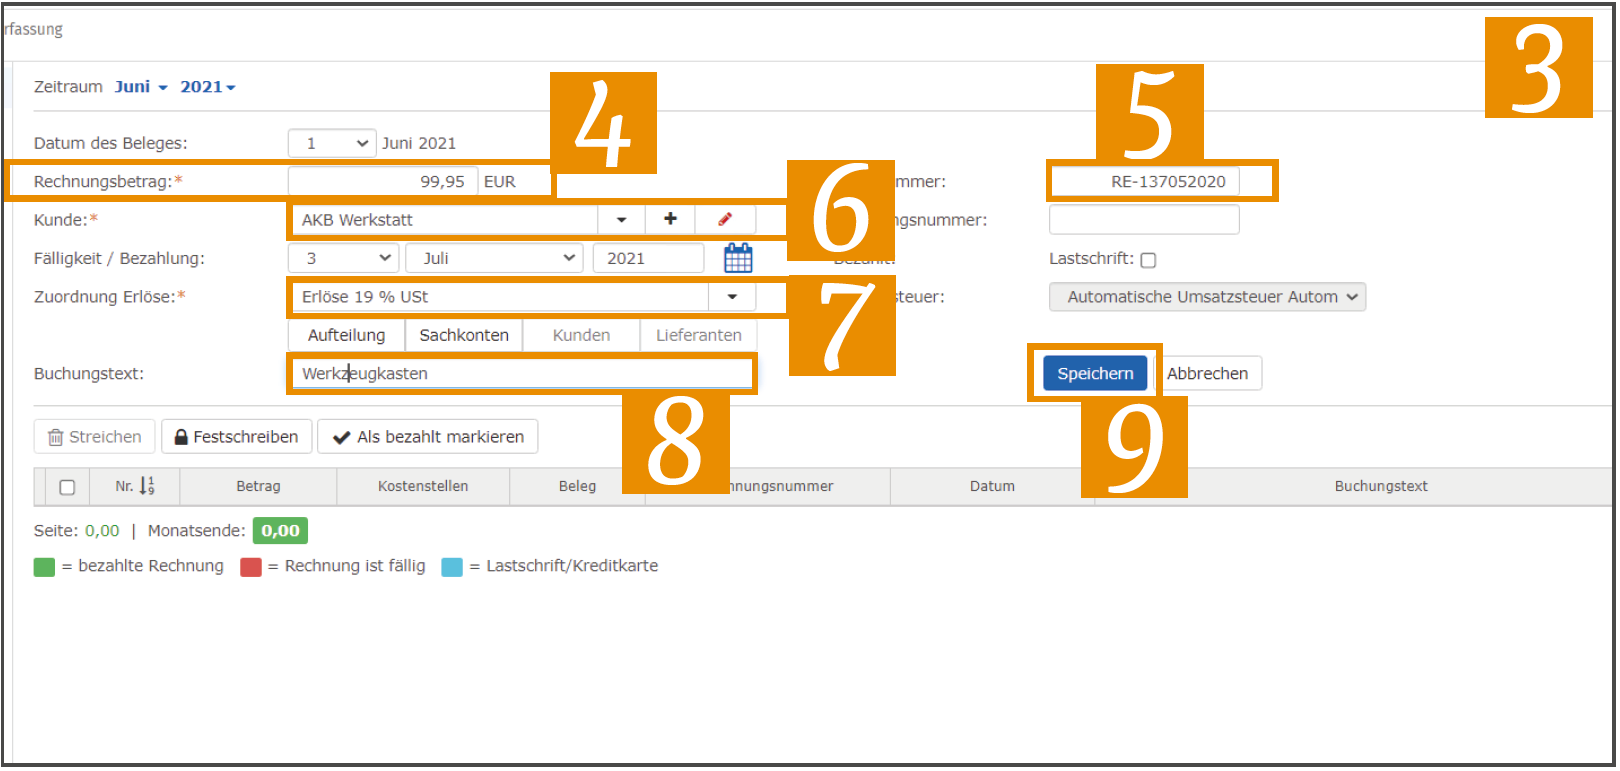Click the Zuordnung field Erlöse 19 % USt
The image size is (1620, 771).
[x=499, y=297]
